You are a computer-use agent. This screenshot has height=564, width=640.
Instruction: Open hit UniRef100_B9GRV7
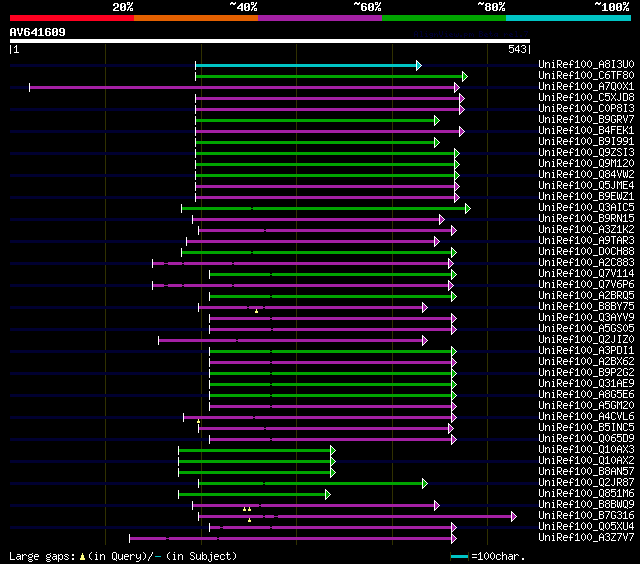pyautogui.click(x=586, y=120)
